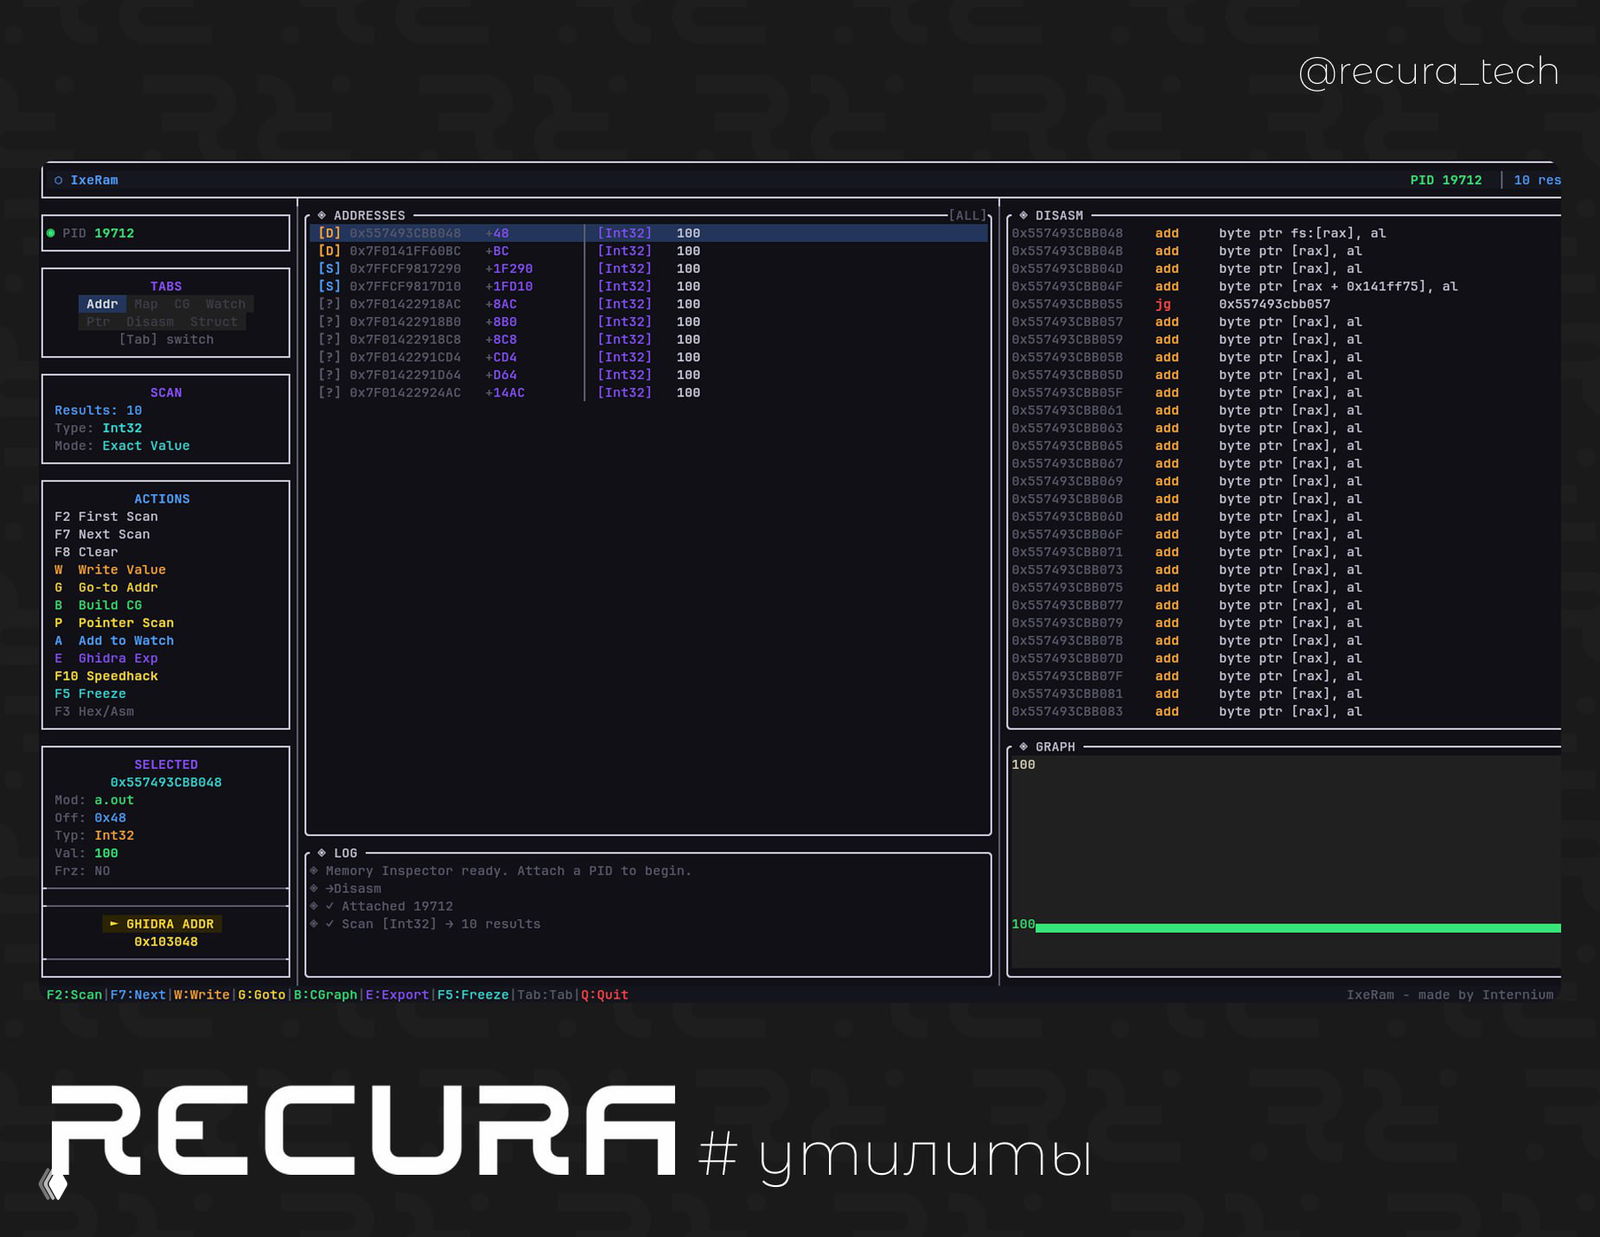Click the GHIDRA ADDR button
The image size is (1600, 1237).
pos(165,924)
